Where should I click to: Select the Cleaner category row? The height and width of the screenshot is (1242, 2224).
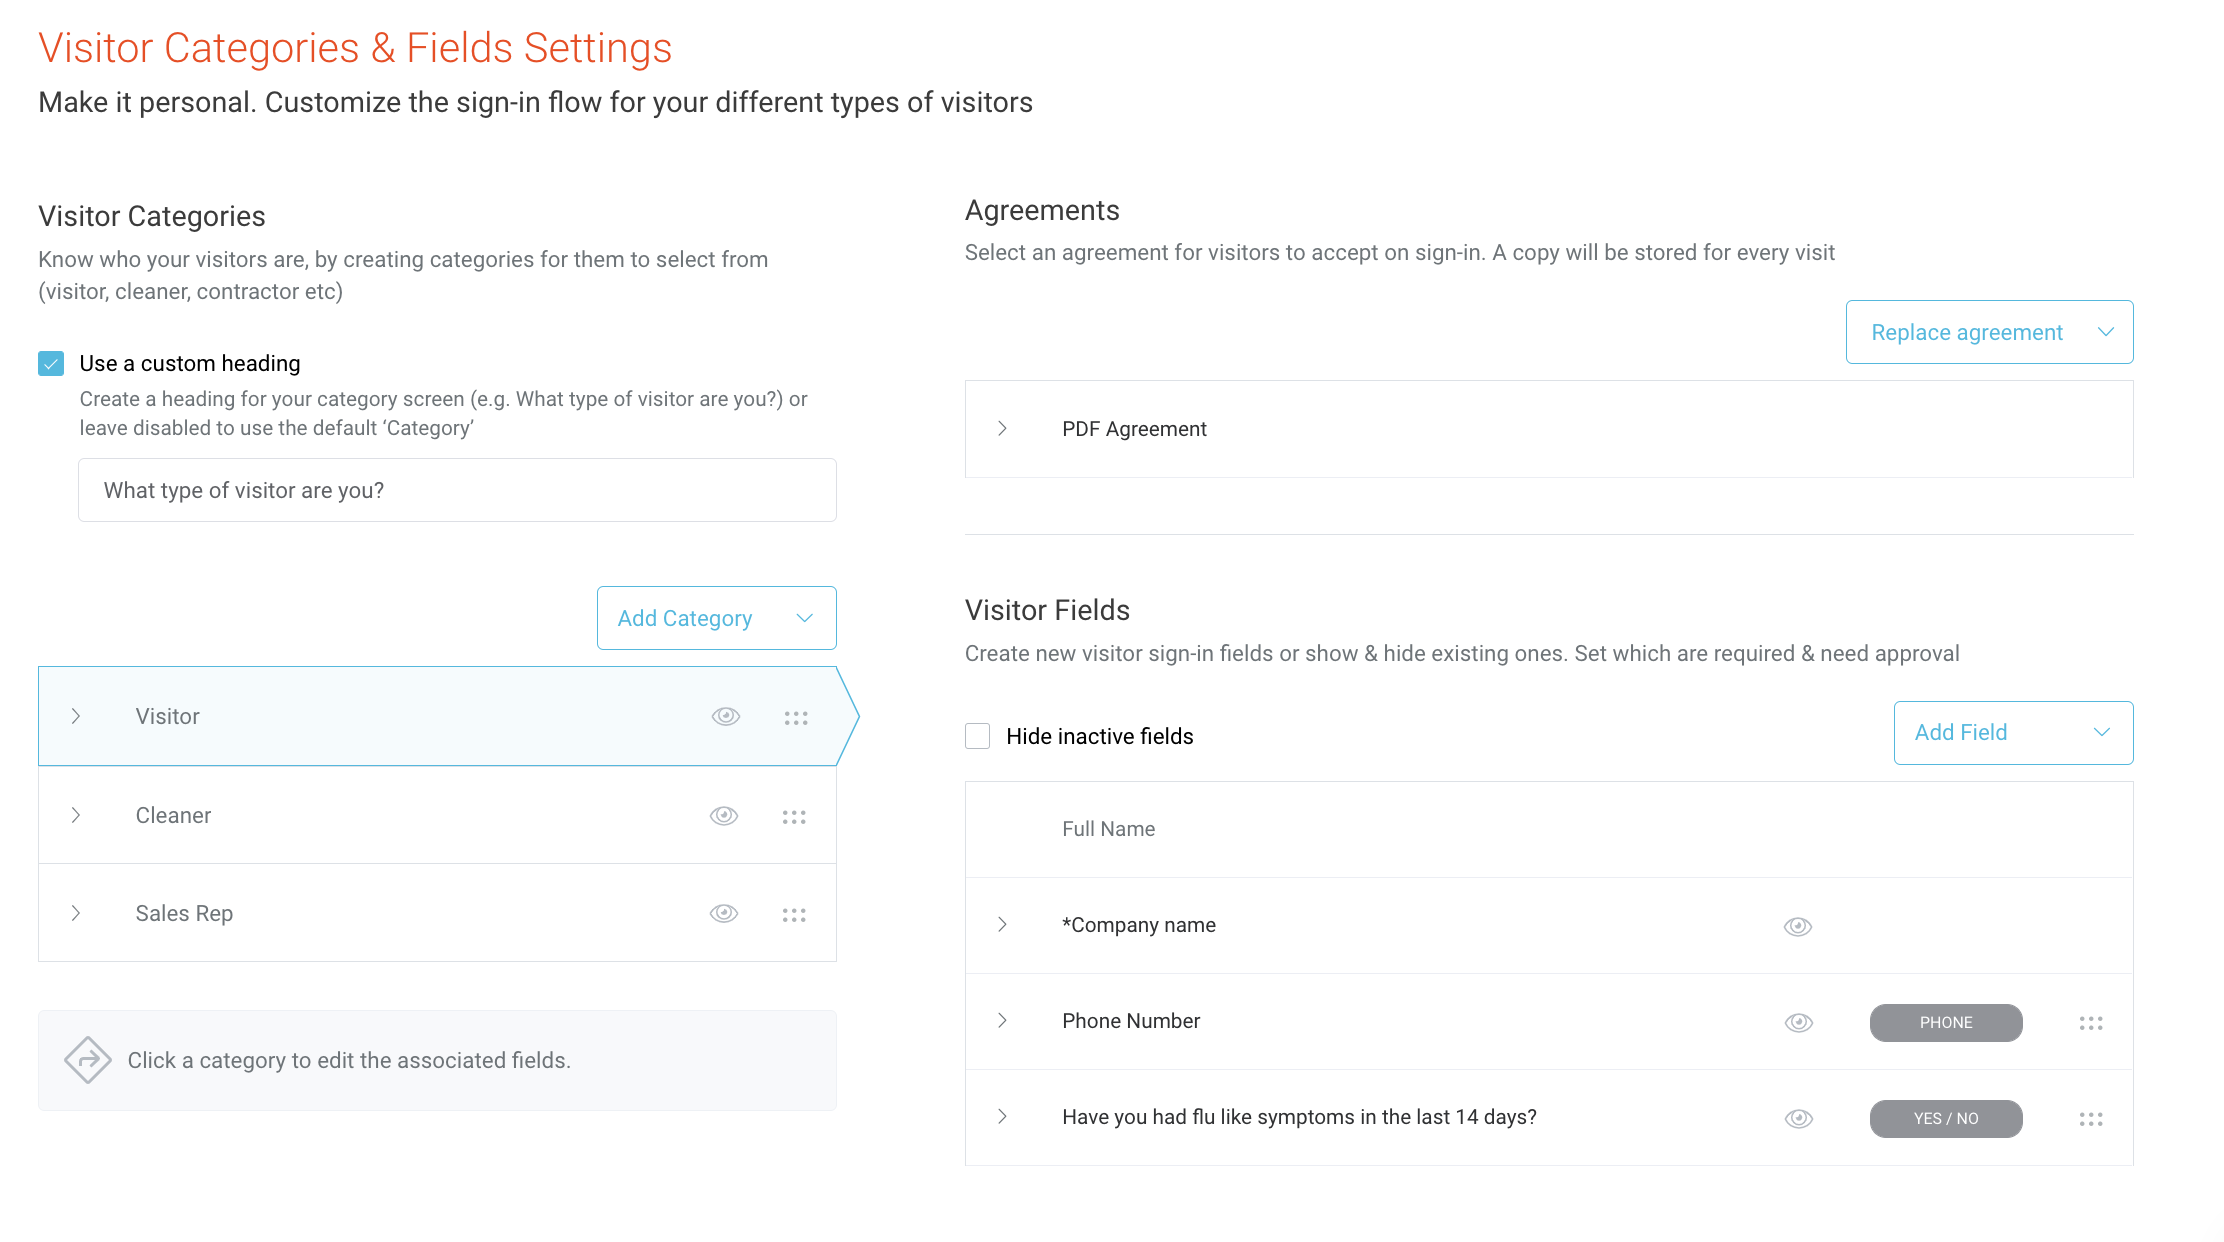point(400,816)
